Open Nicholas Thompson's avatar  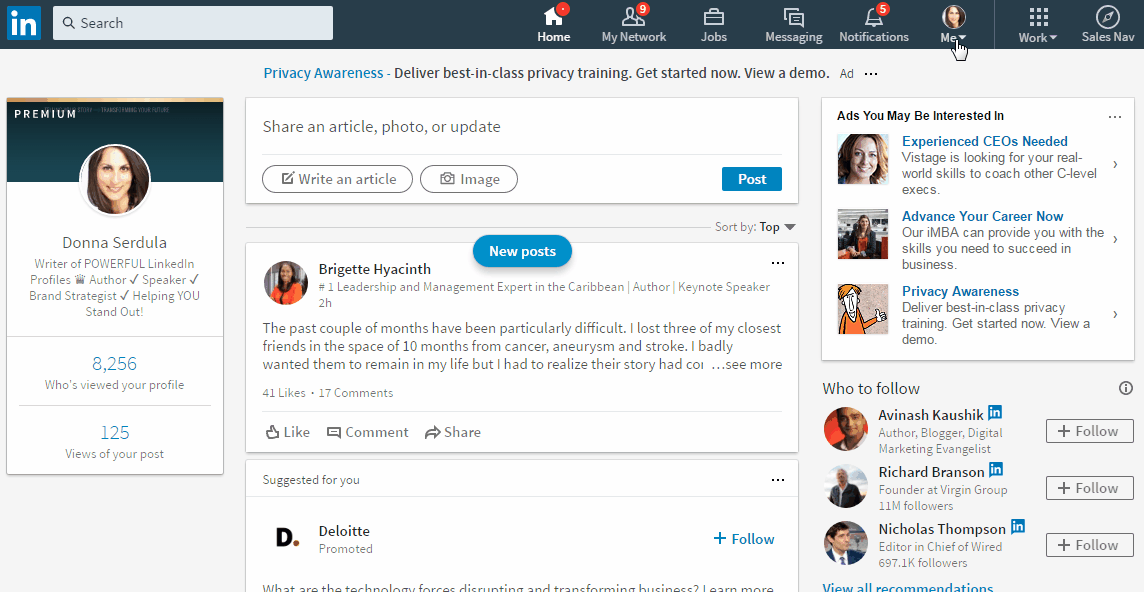click(x=846, y=543)
